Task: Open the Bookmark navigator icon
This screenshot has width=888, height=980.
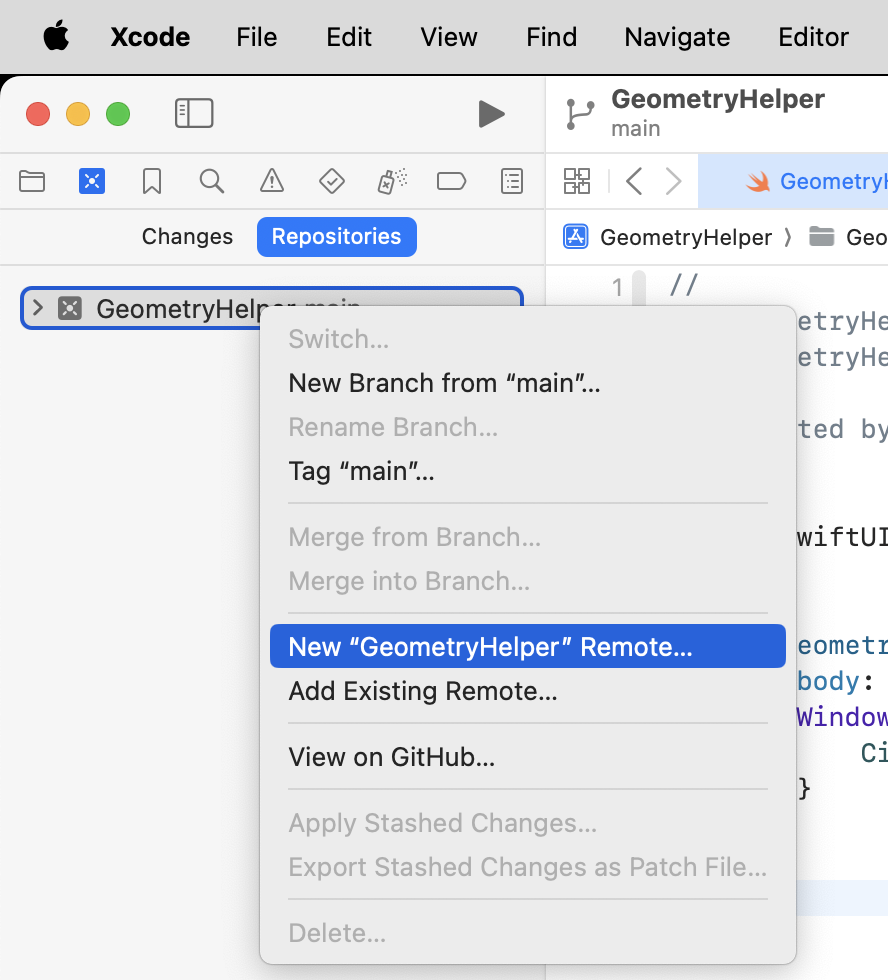Action: pos(152,181)
